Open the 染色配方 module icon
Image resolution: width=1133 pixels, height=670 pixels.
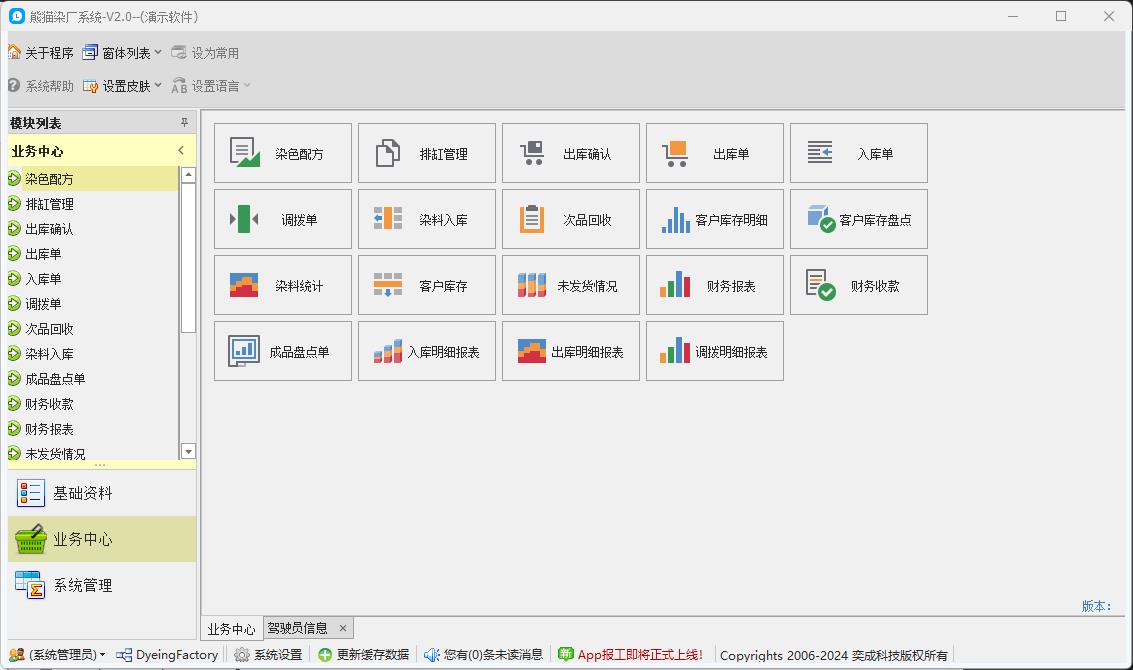click(282, 152)
